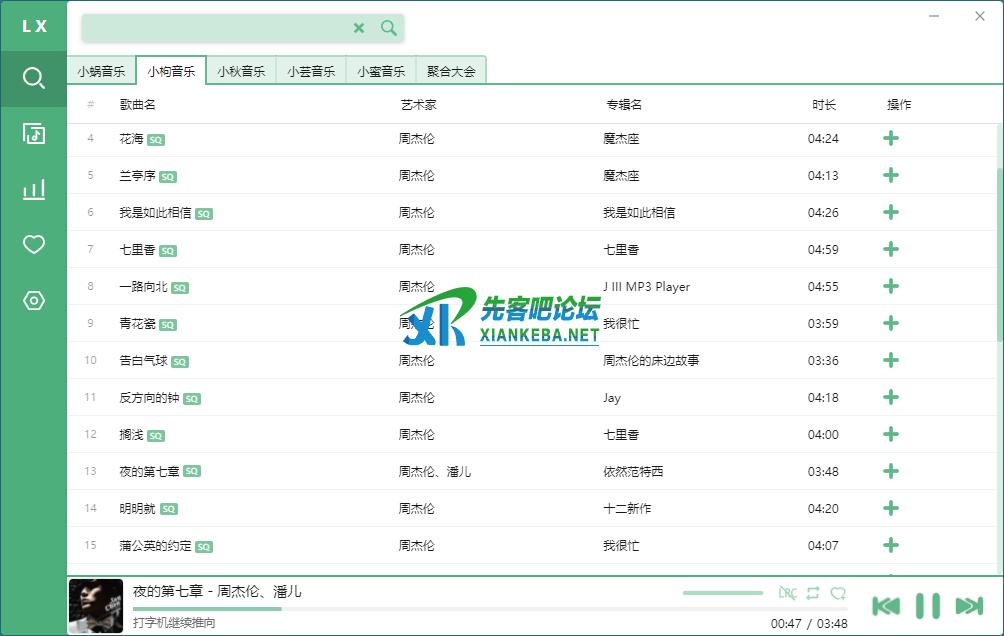This screenshot has width=1004, height=636.
Task: Open the favorites heart page in sidebar
Action: click(x=34, y=244)
